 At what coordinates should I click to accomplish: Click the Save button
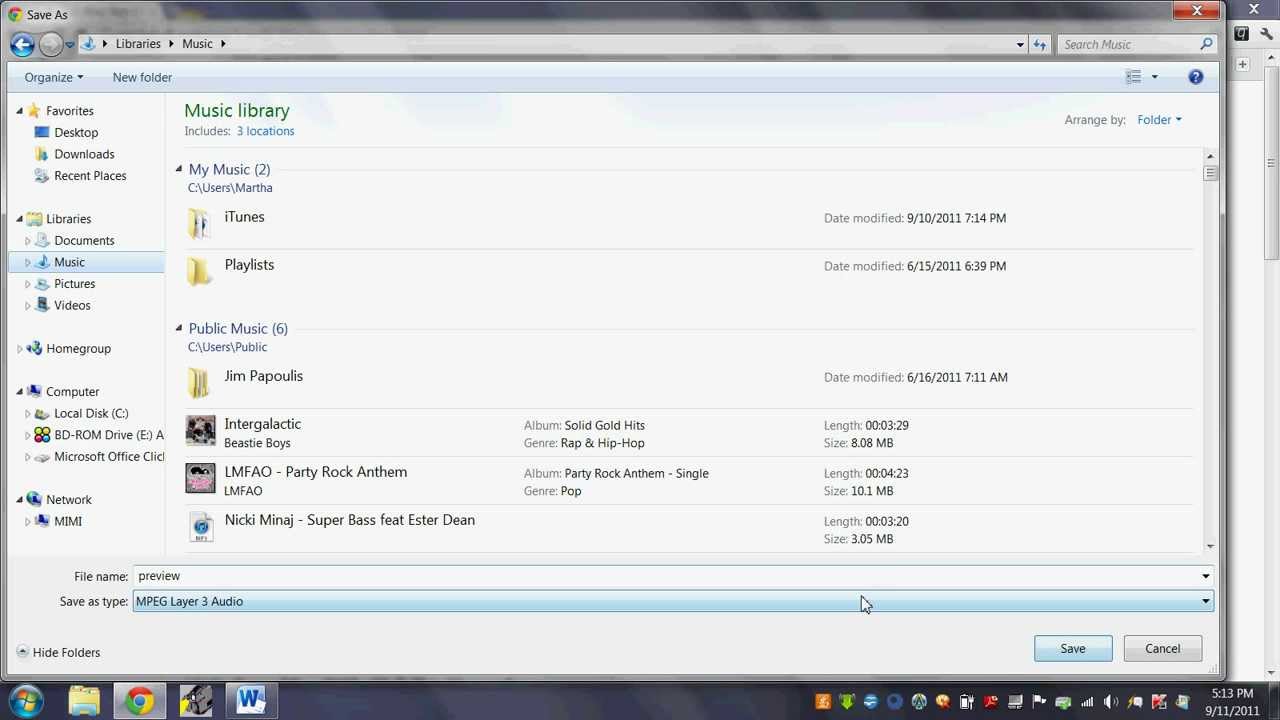(1073, 649)
